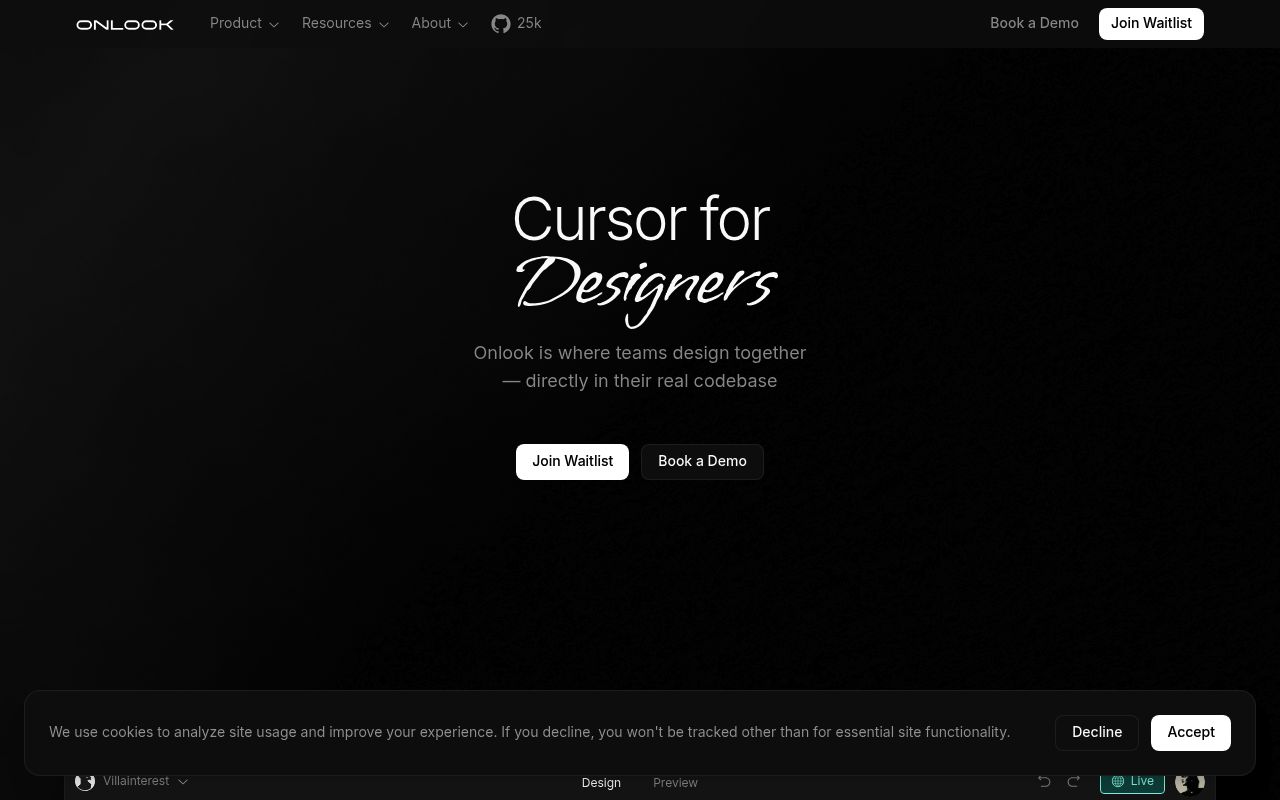The height and width of the screenshot is (800, 1280).
Task: Switch to the Design tab
Action: click(601, 782)
